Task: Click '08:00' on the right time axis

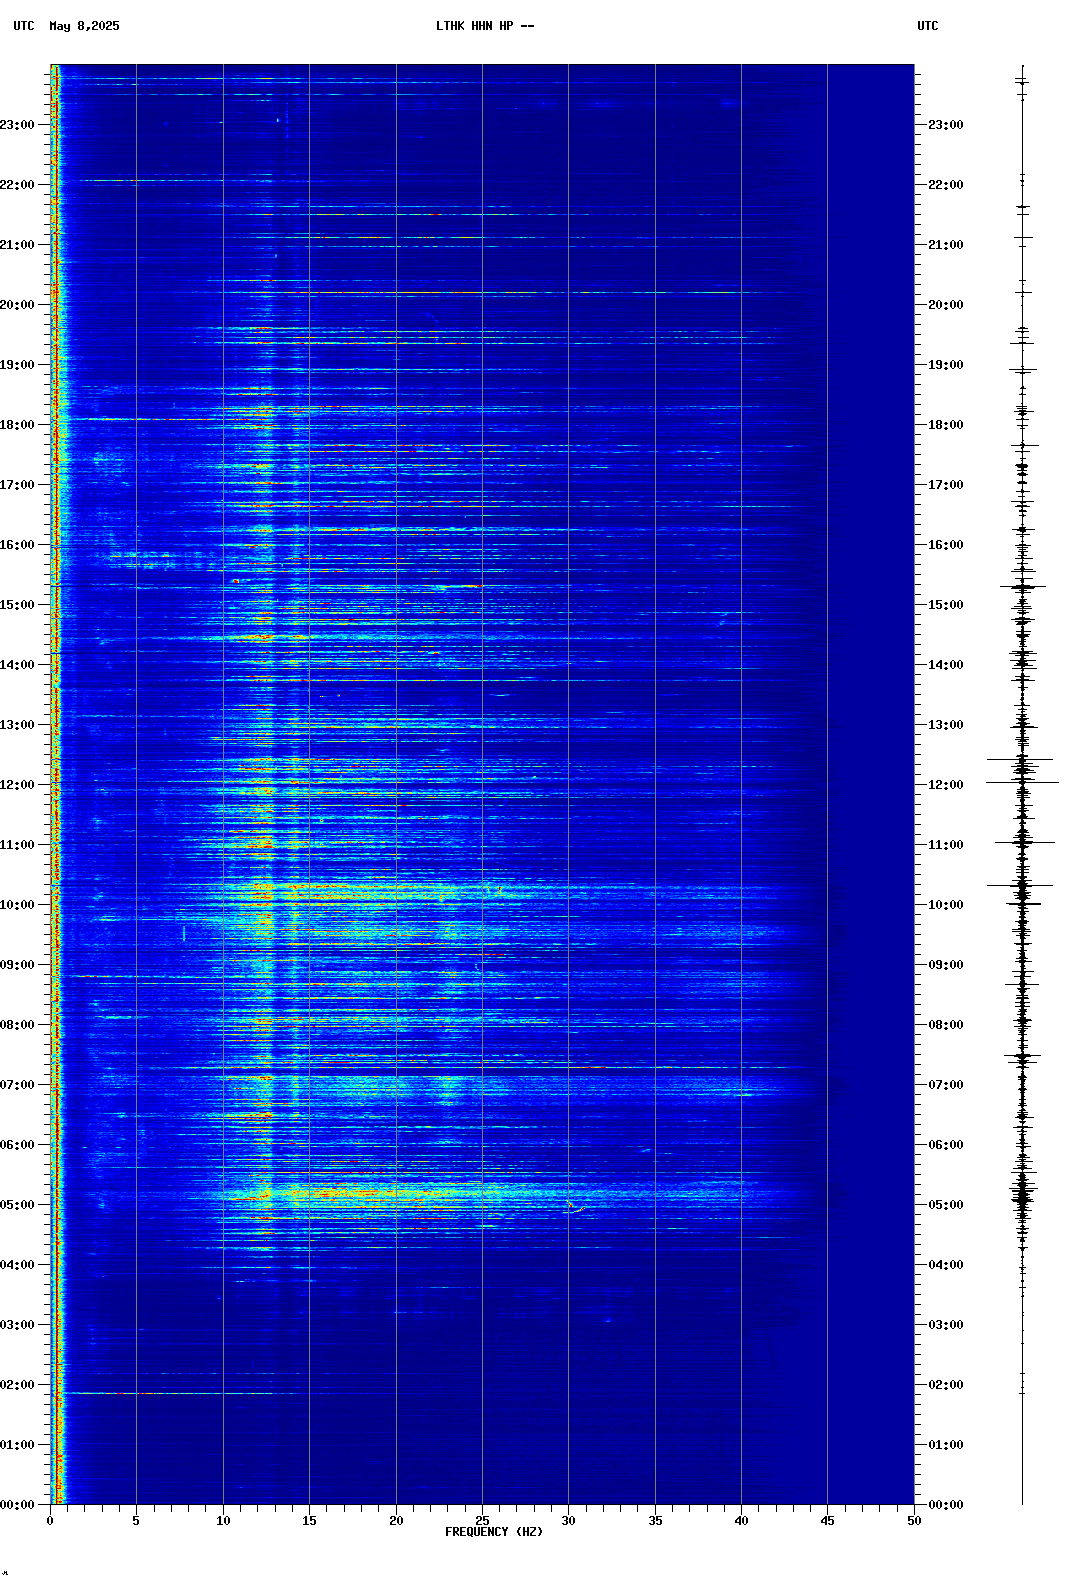Action: point(946,1025)
